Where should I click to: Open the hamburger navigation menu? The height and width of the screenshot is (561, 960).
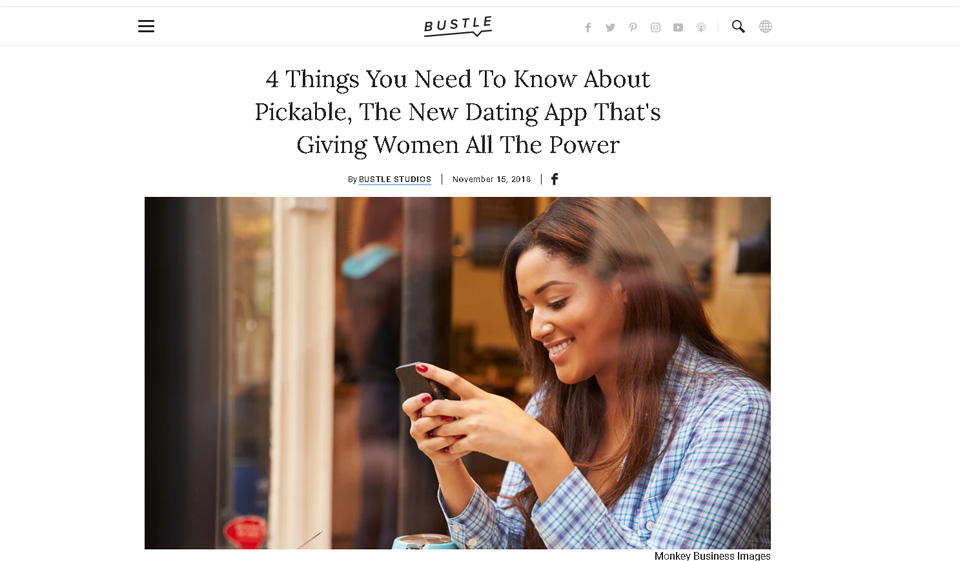tap(146, 26)
